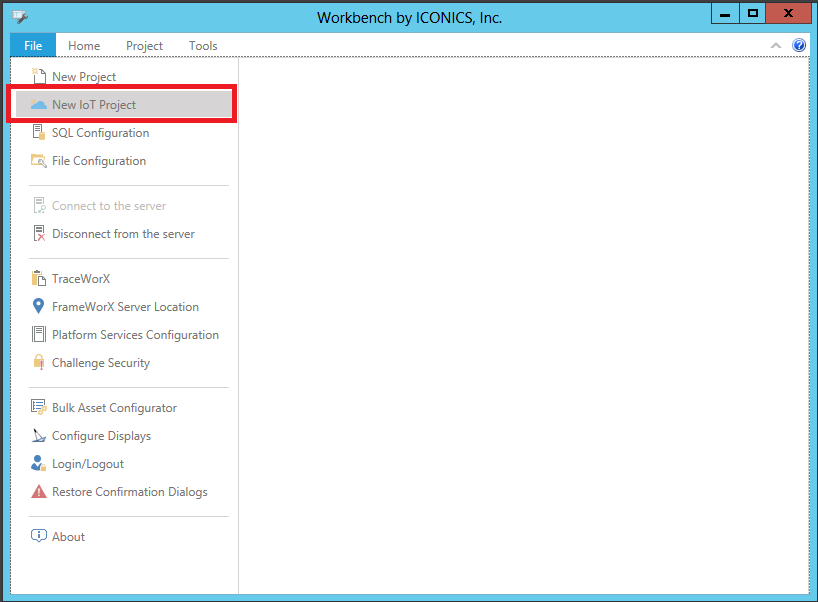
Task: Minimize the Workbench window
Action: tap(725, 14)
